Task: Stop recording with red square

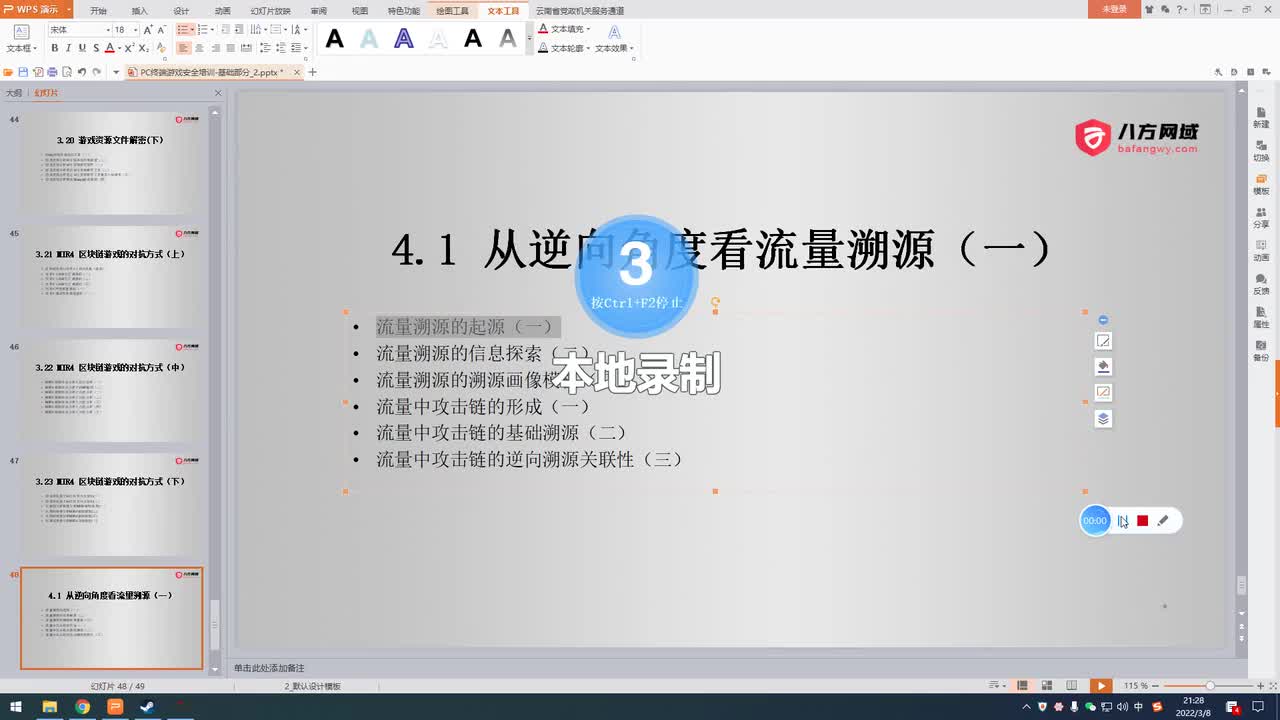Action: pyautogui.click(x=1143, y=521)
